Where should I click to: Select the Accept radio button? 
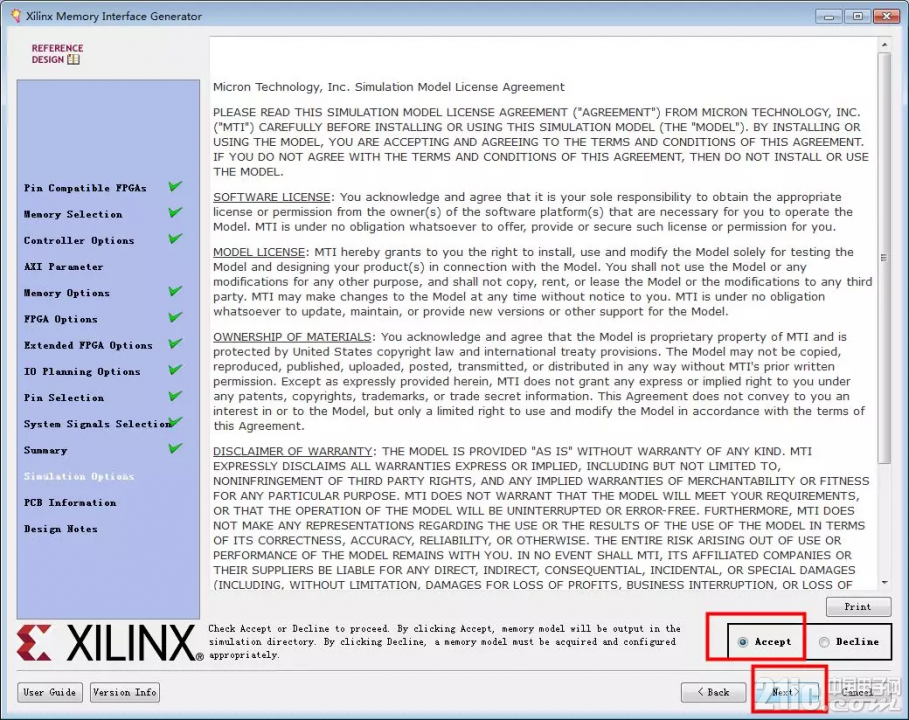(x=743, y=642)
